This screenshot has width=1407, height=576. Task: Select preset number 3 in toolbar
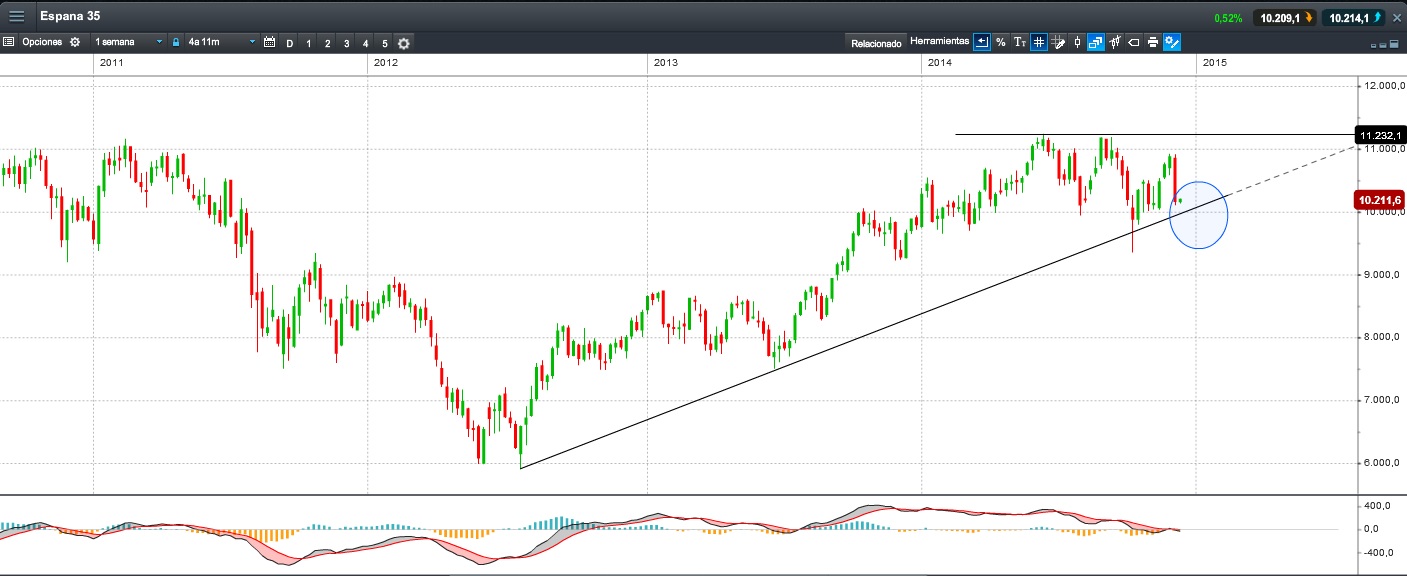tap(346, 43)
